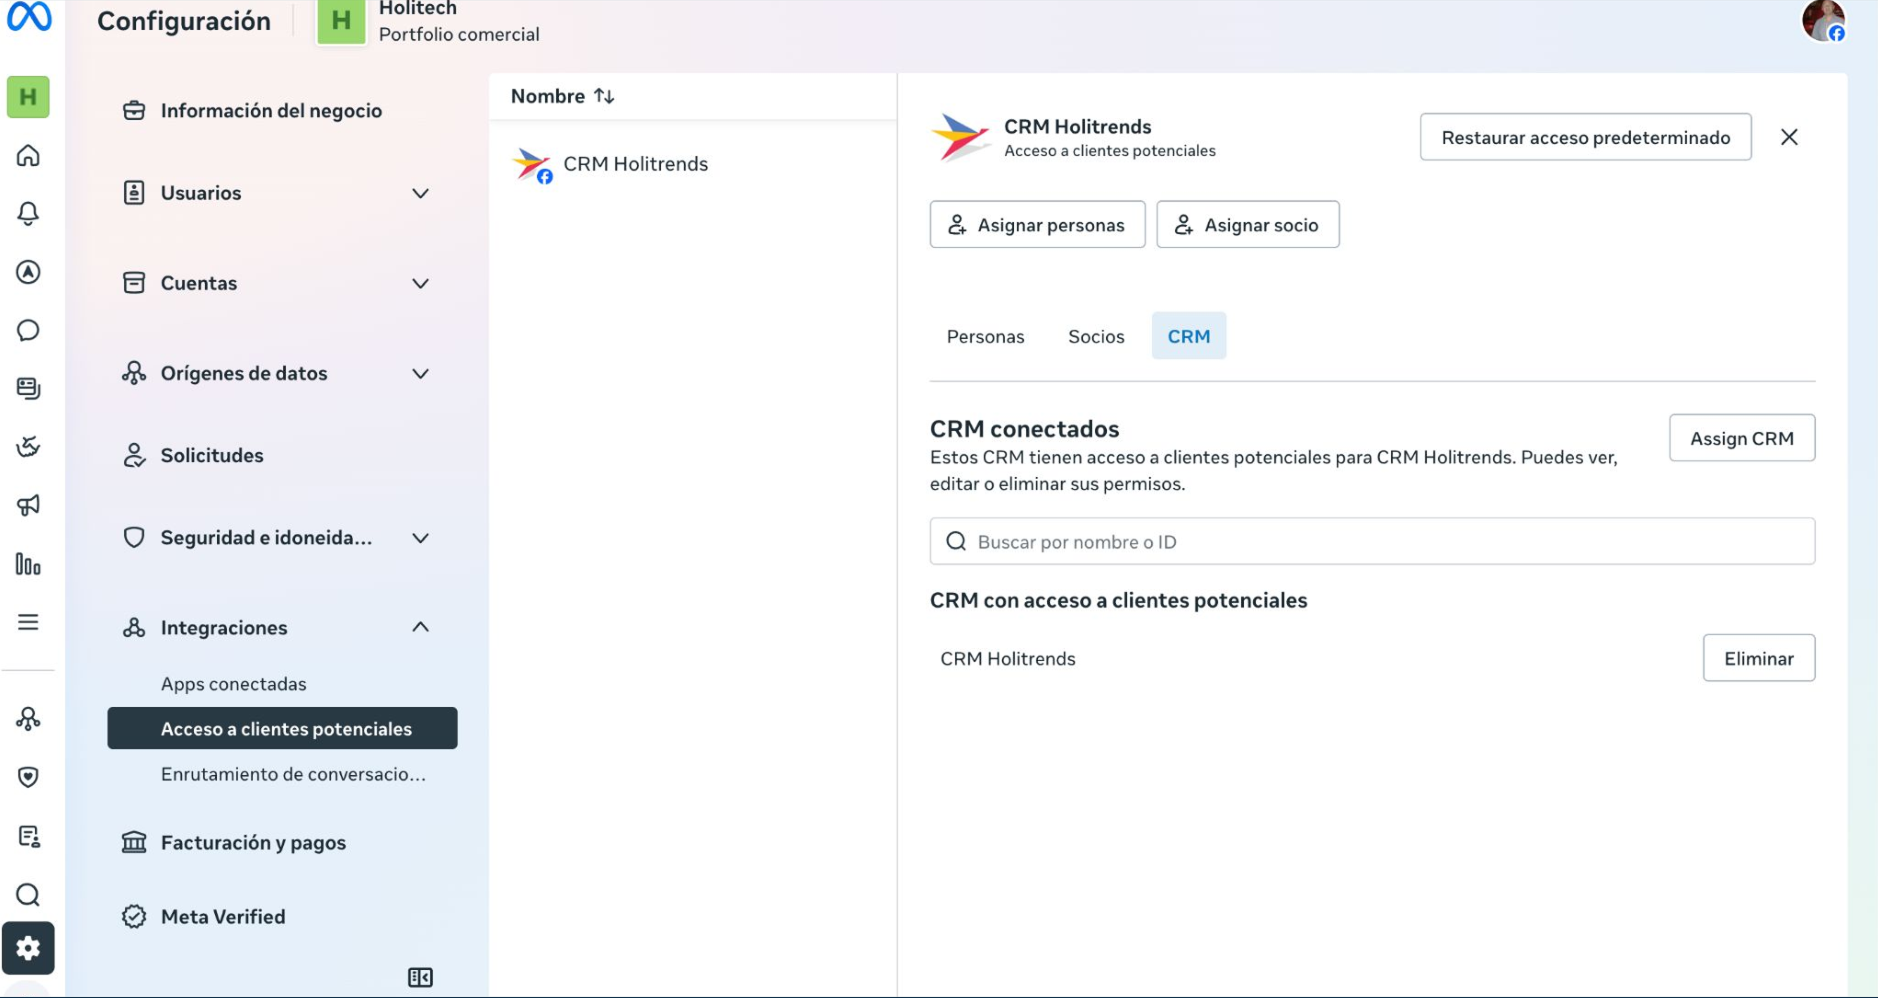Viewport: 1878px width, 998px height.
Task: Open Meta Verified page
Action: (223, 916)
